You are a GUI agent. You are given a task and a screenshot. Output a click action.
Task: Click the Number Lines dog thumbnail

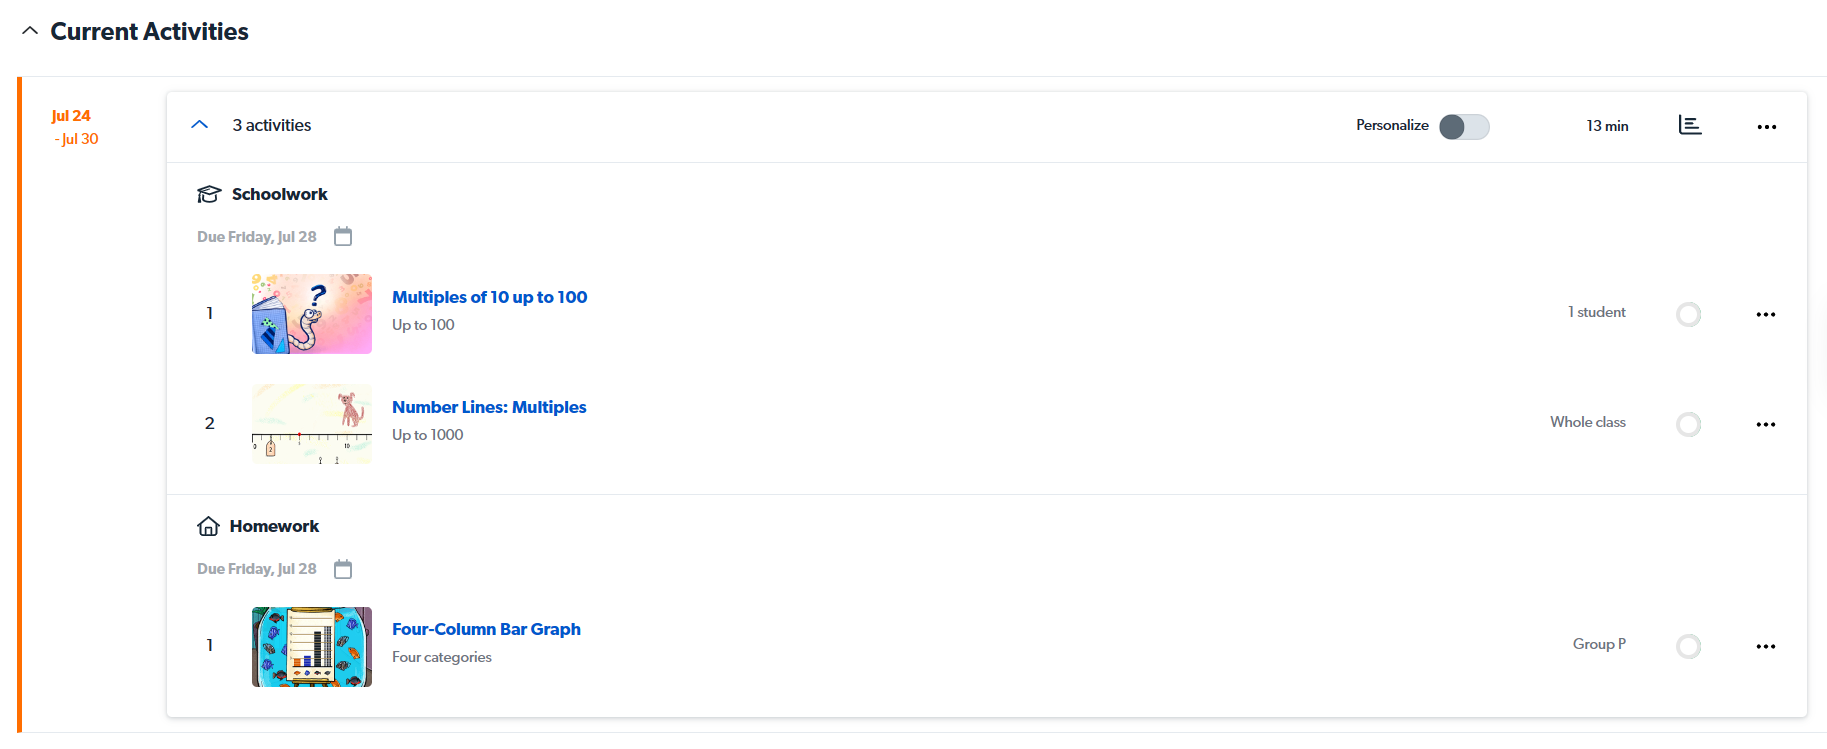[312, 424]
